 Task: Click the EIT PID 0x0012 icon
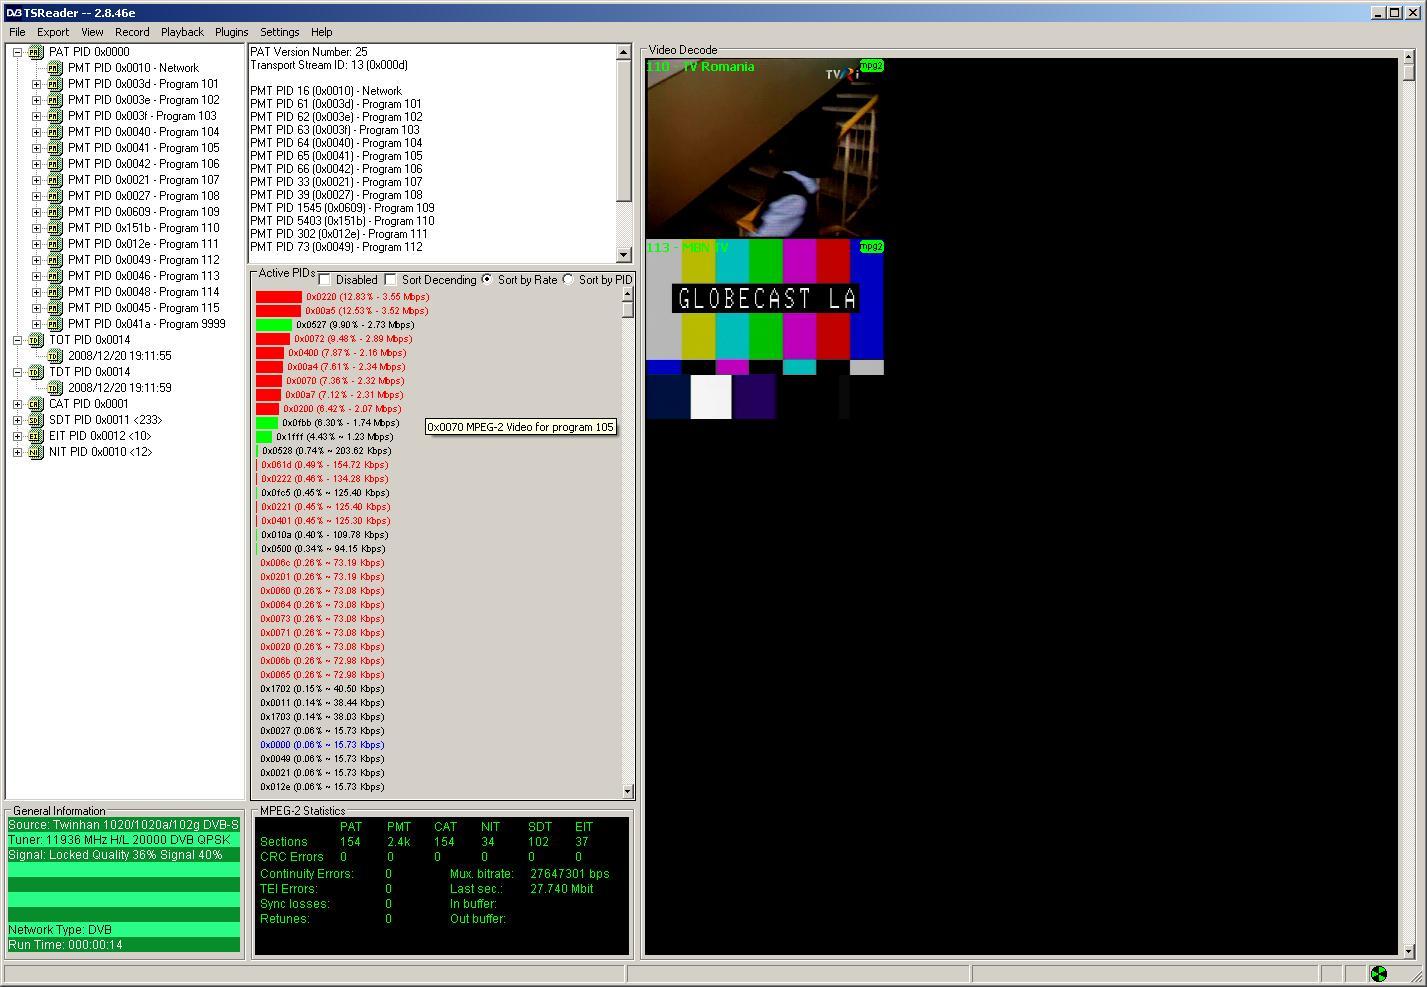pos(36,436)
